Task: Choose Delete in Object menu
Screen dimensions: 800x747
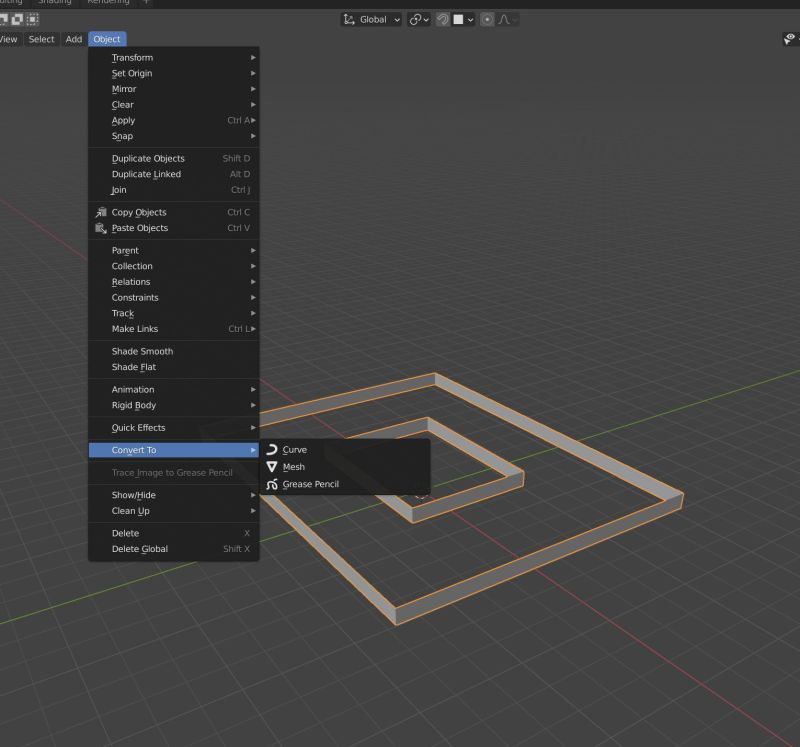Action: pyautogui.click(x=174, y=533)
